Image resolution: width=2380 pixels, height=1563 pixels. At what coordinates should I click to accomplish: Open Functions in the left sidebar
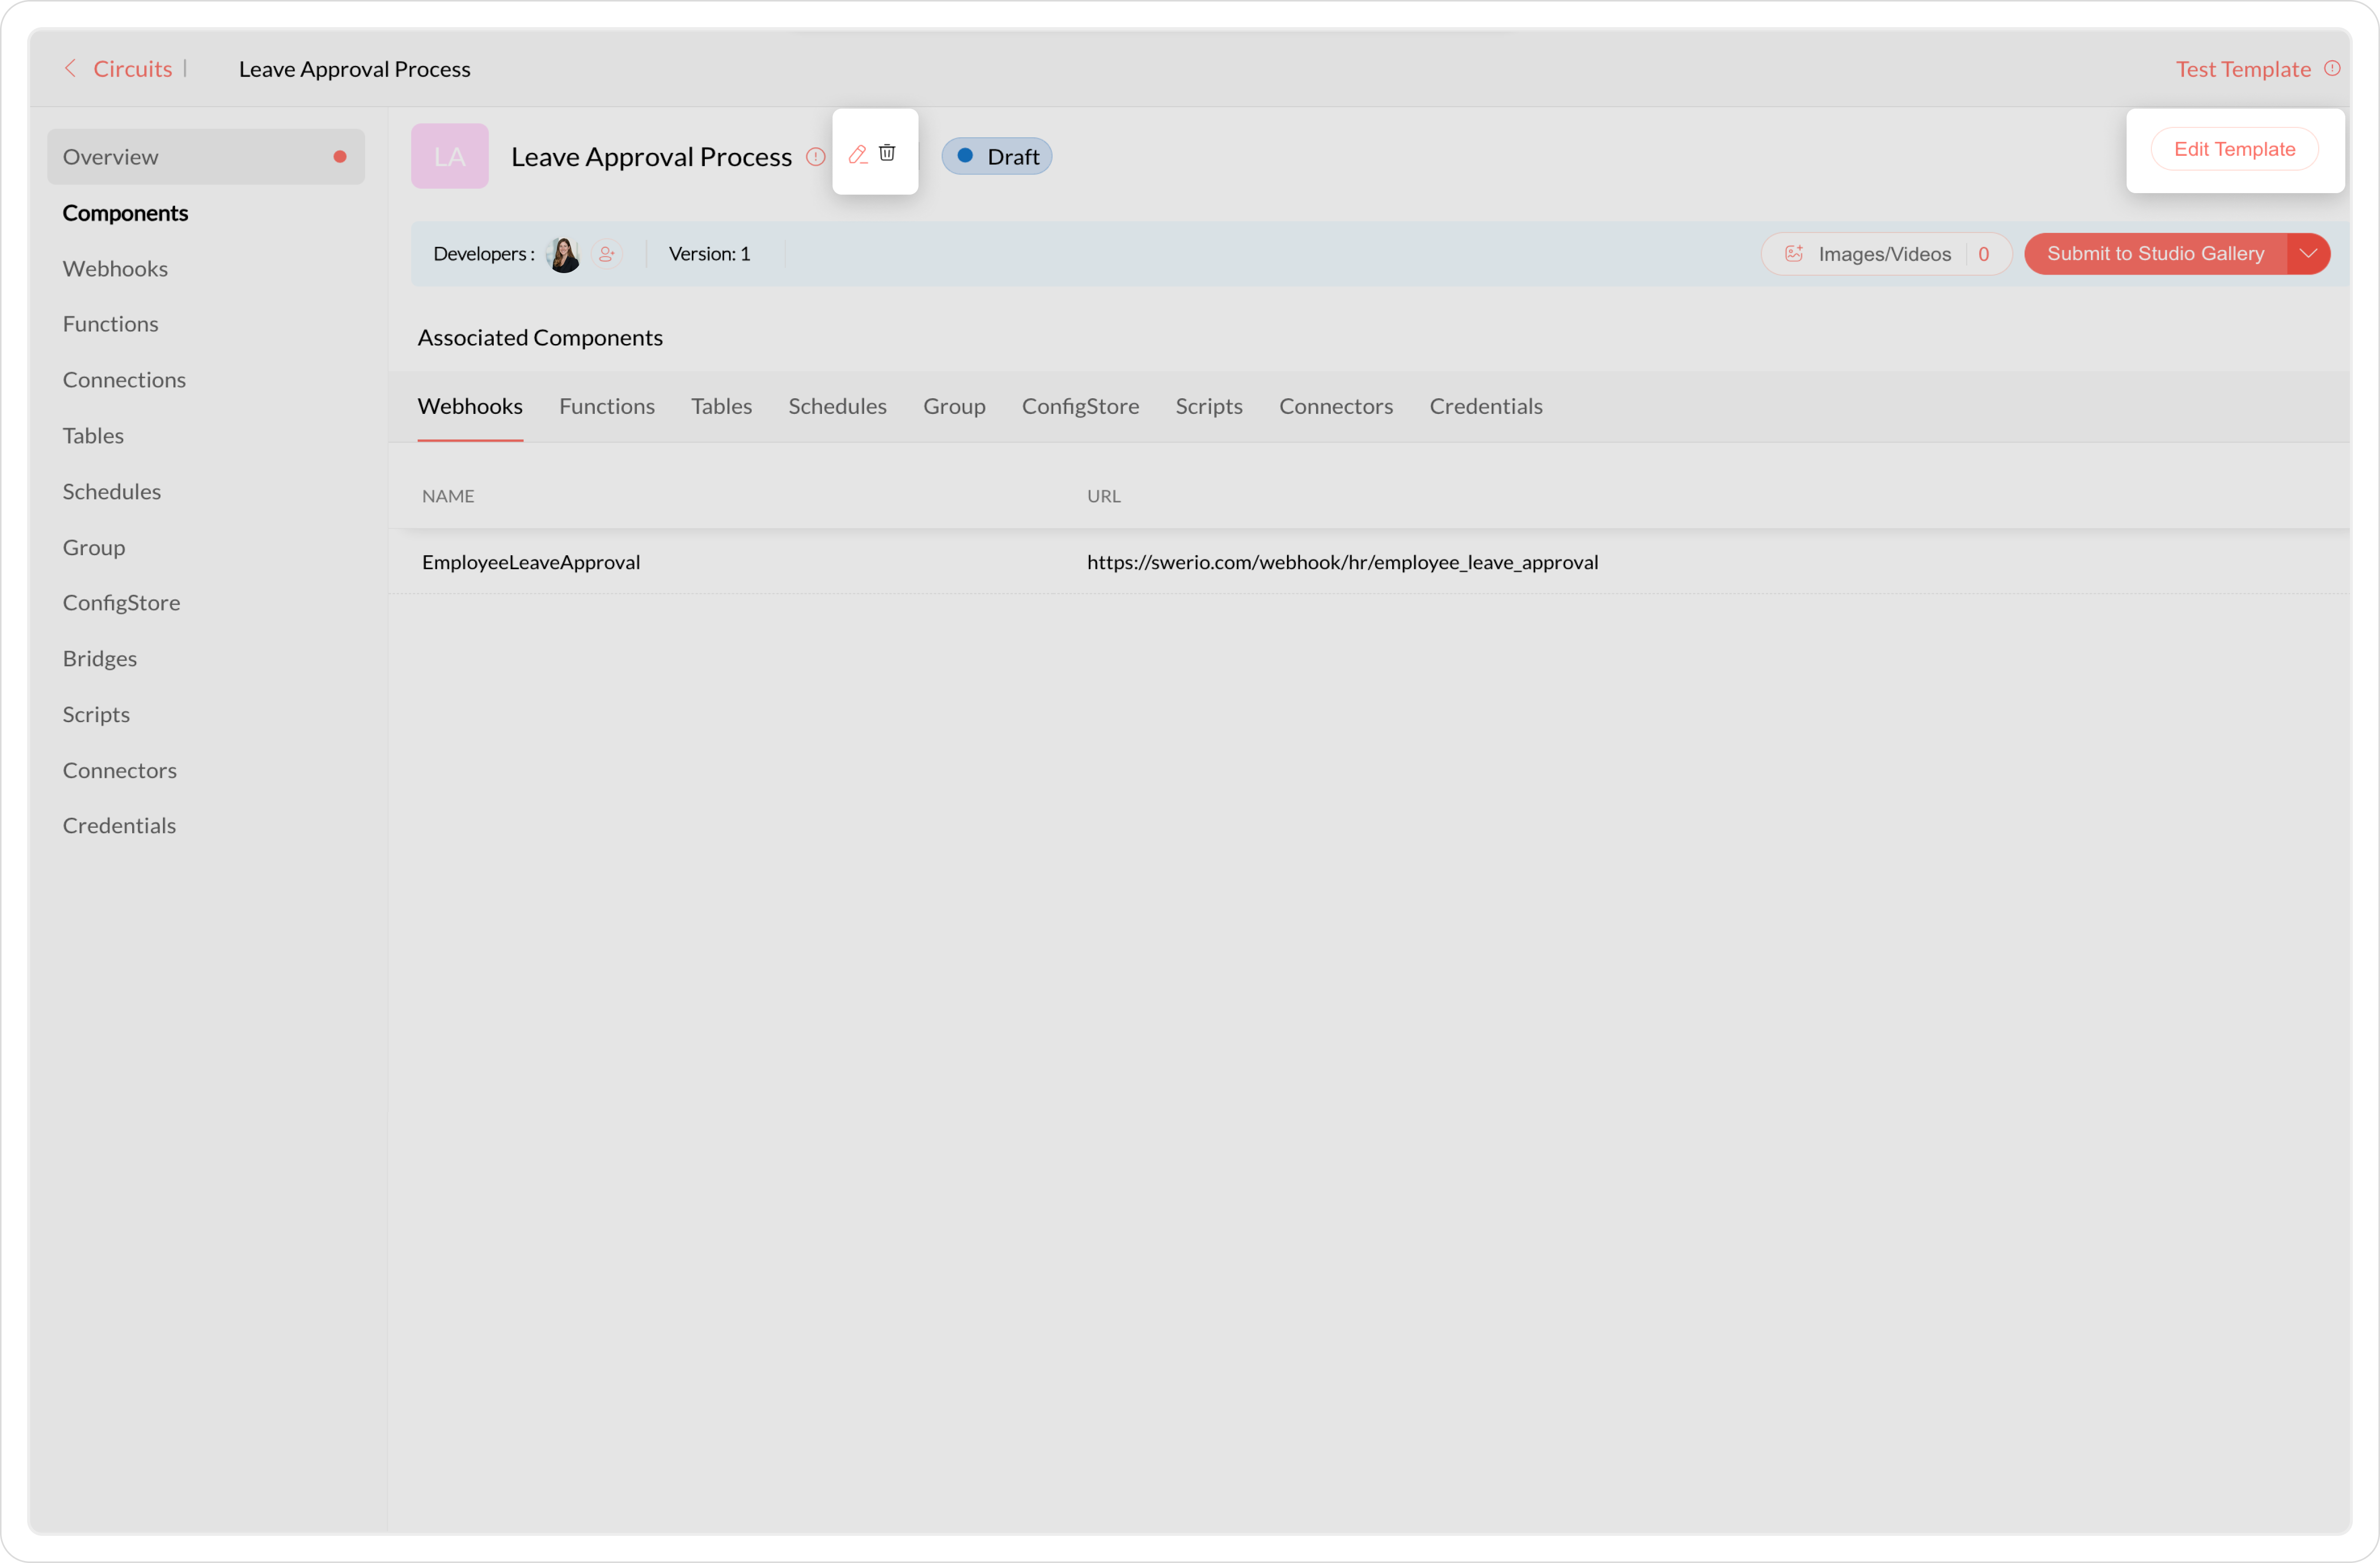point(110,324)
